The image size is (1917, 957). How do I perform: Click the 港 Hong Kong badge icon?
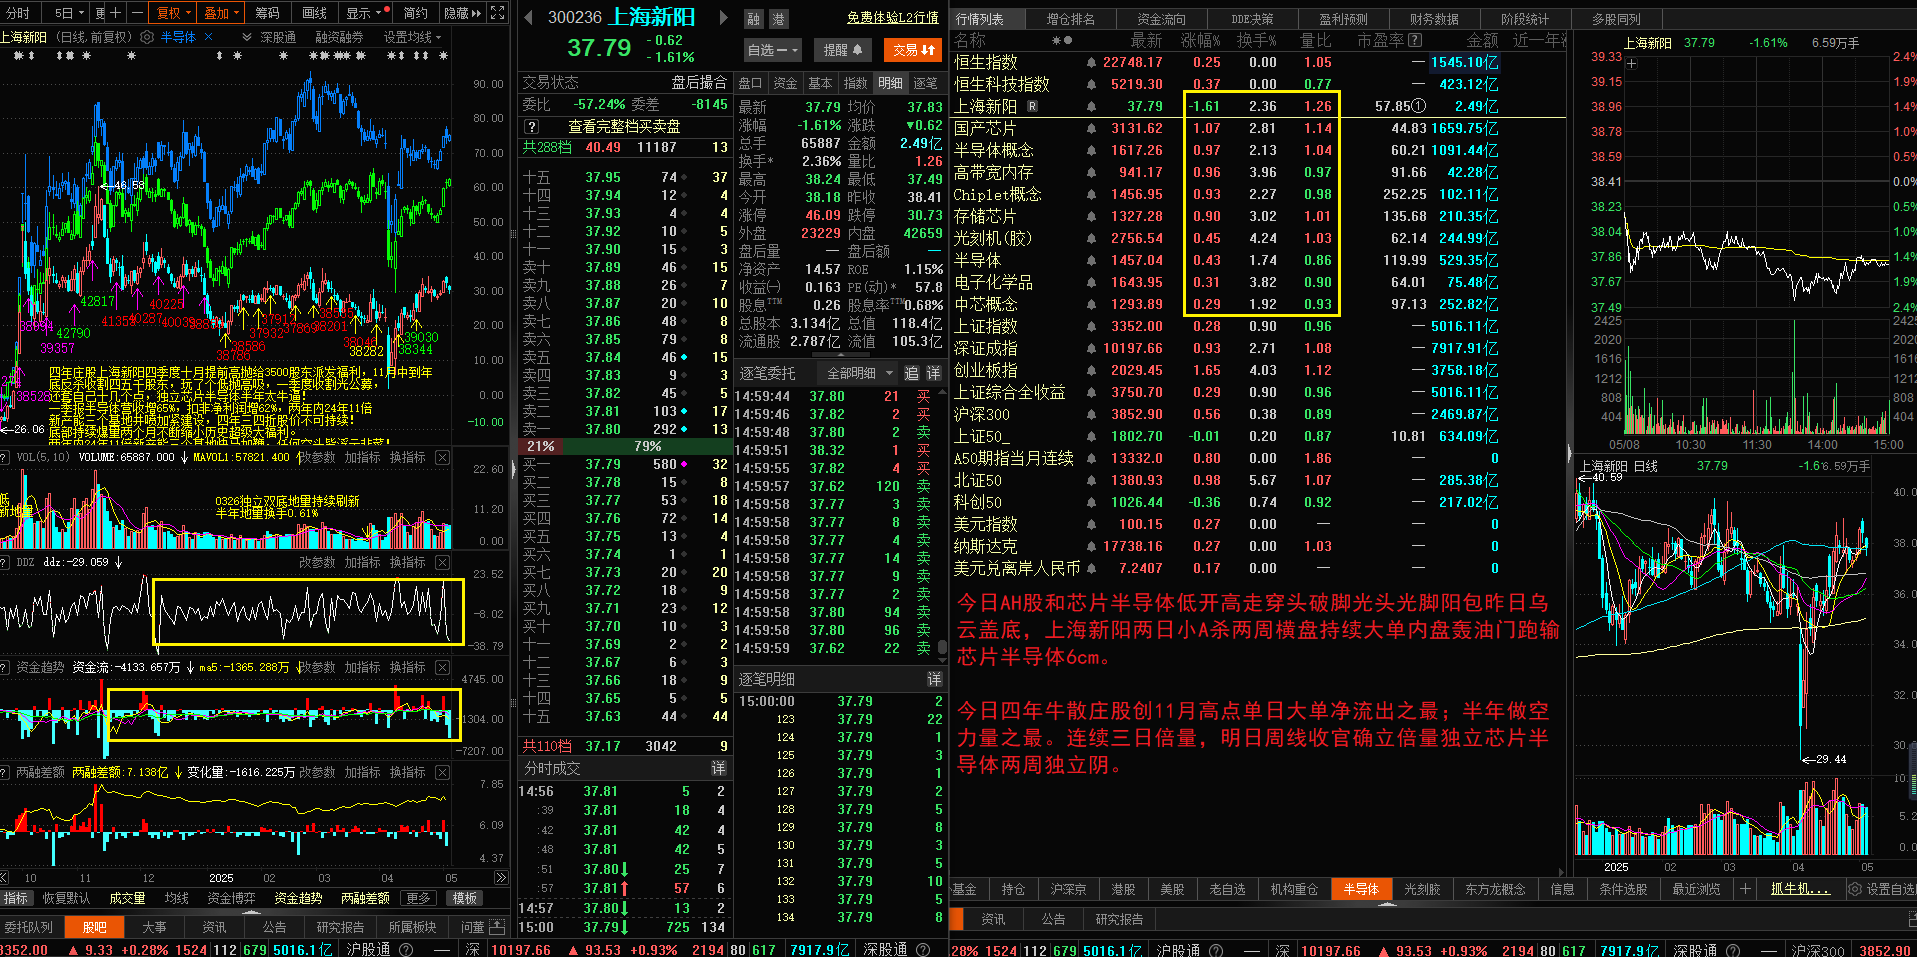pyautogui.click(x=777, y=19)
